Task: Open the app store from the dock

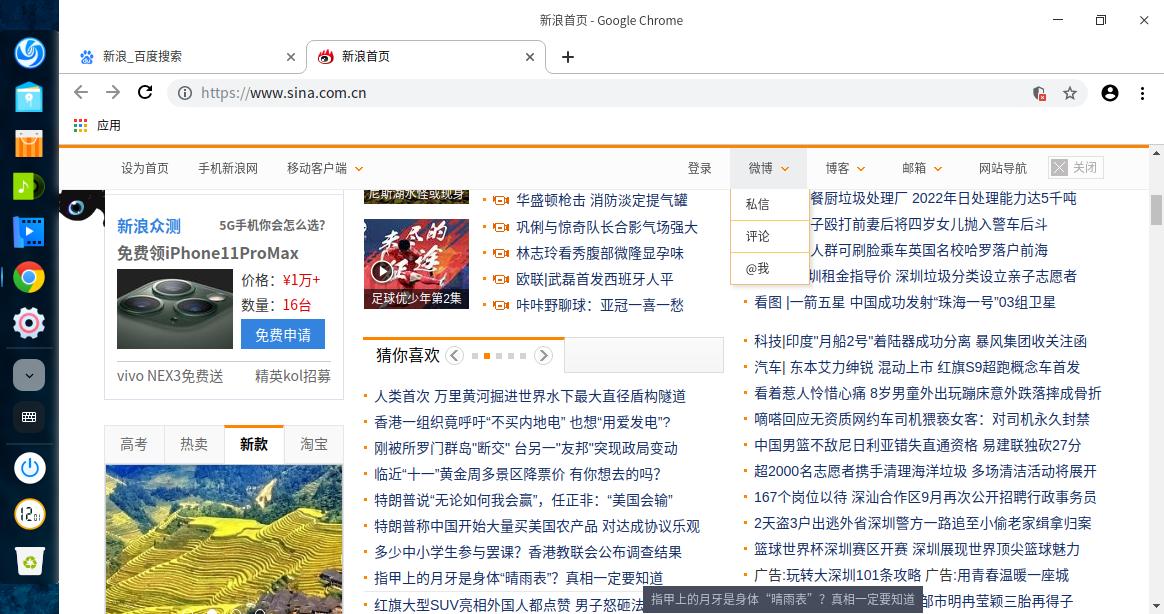Action: (x=29, y=143)
